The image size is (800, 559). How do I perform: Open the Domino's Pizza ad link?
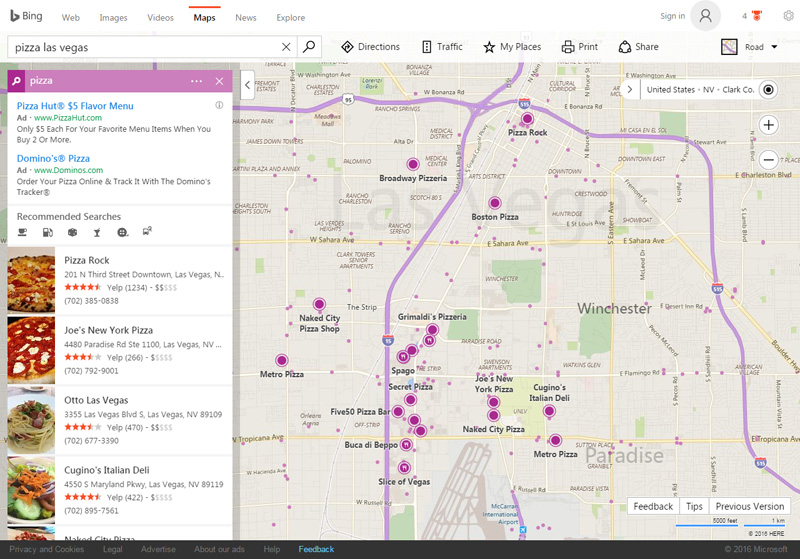click(x=53, y=159)
